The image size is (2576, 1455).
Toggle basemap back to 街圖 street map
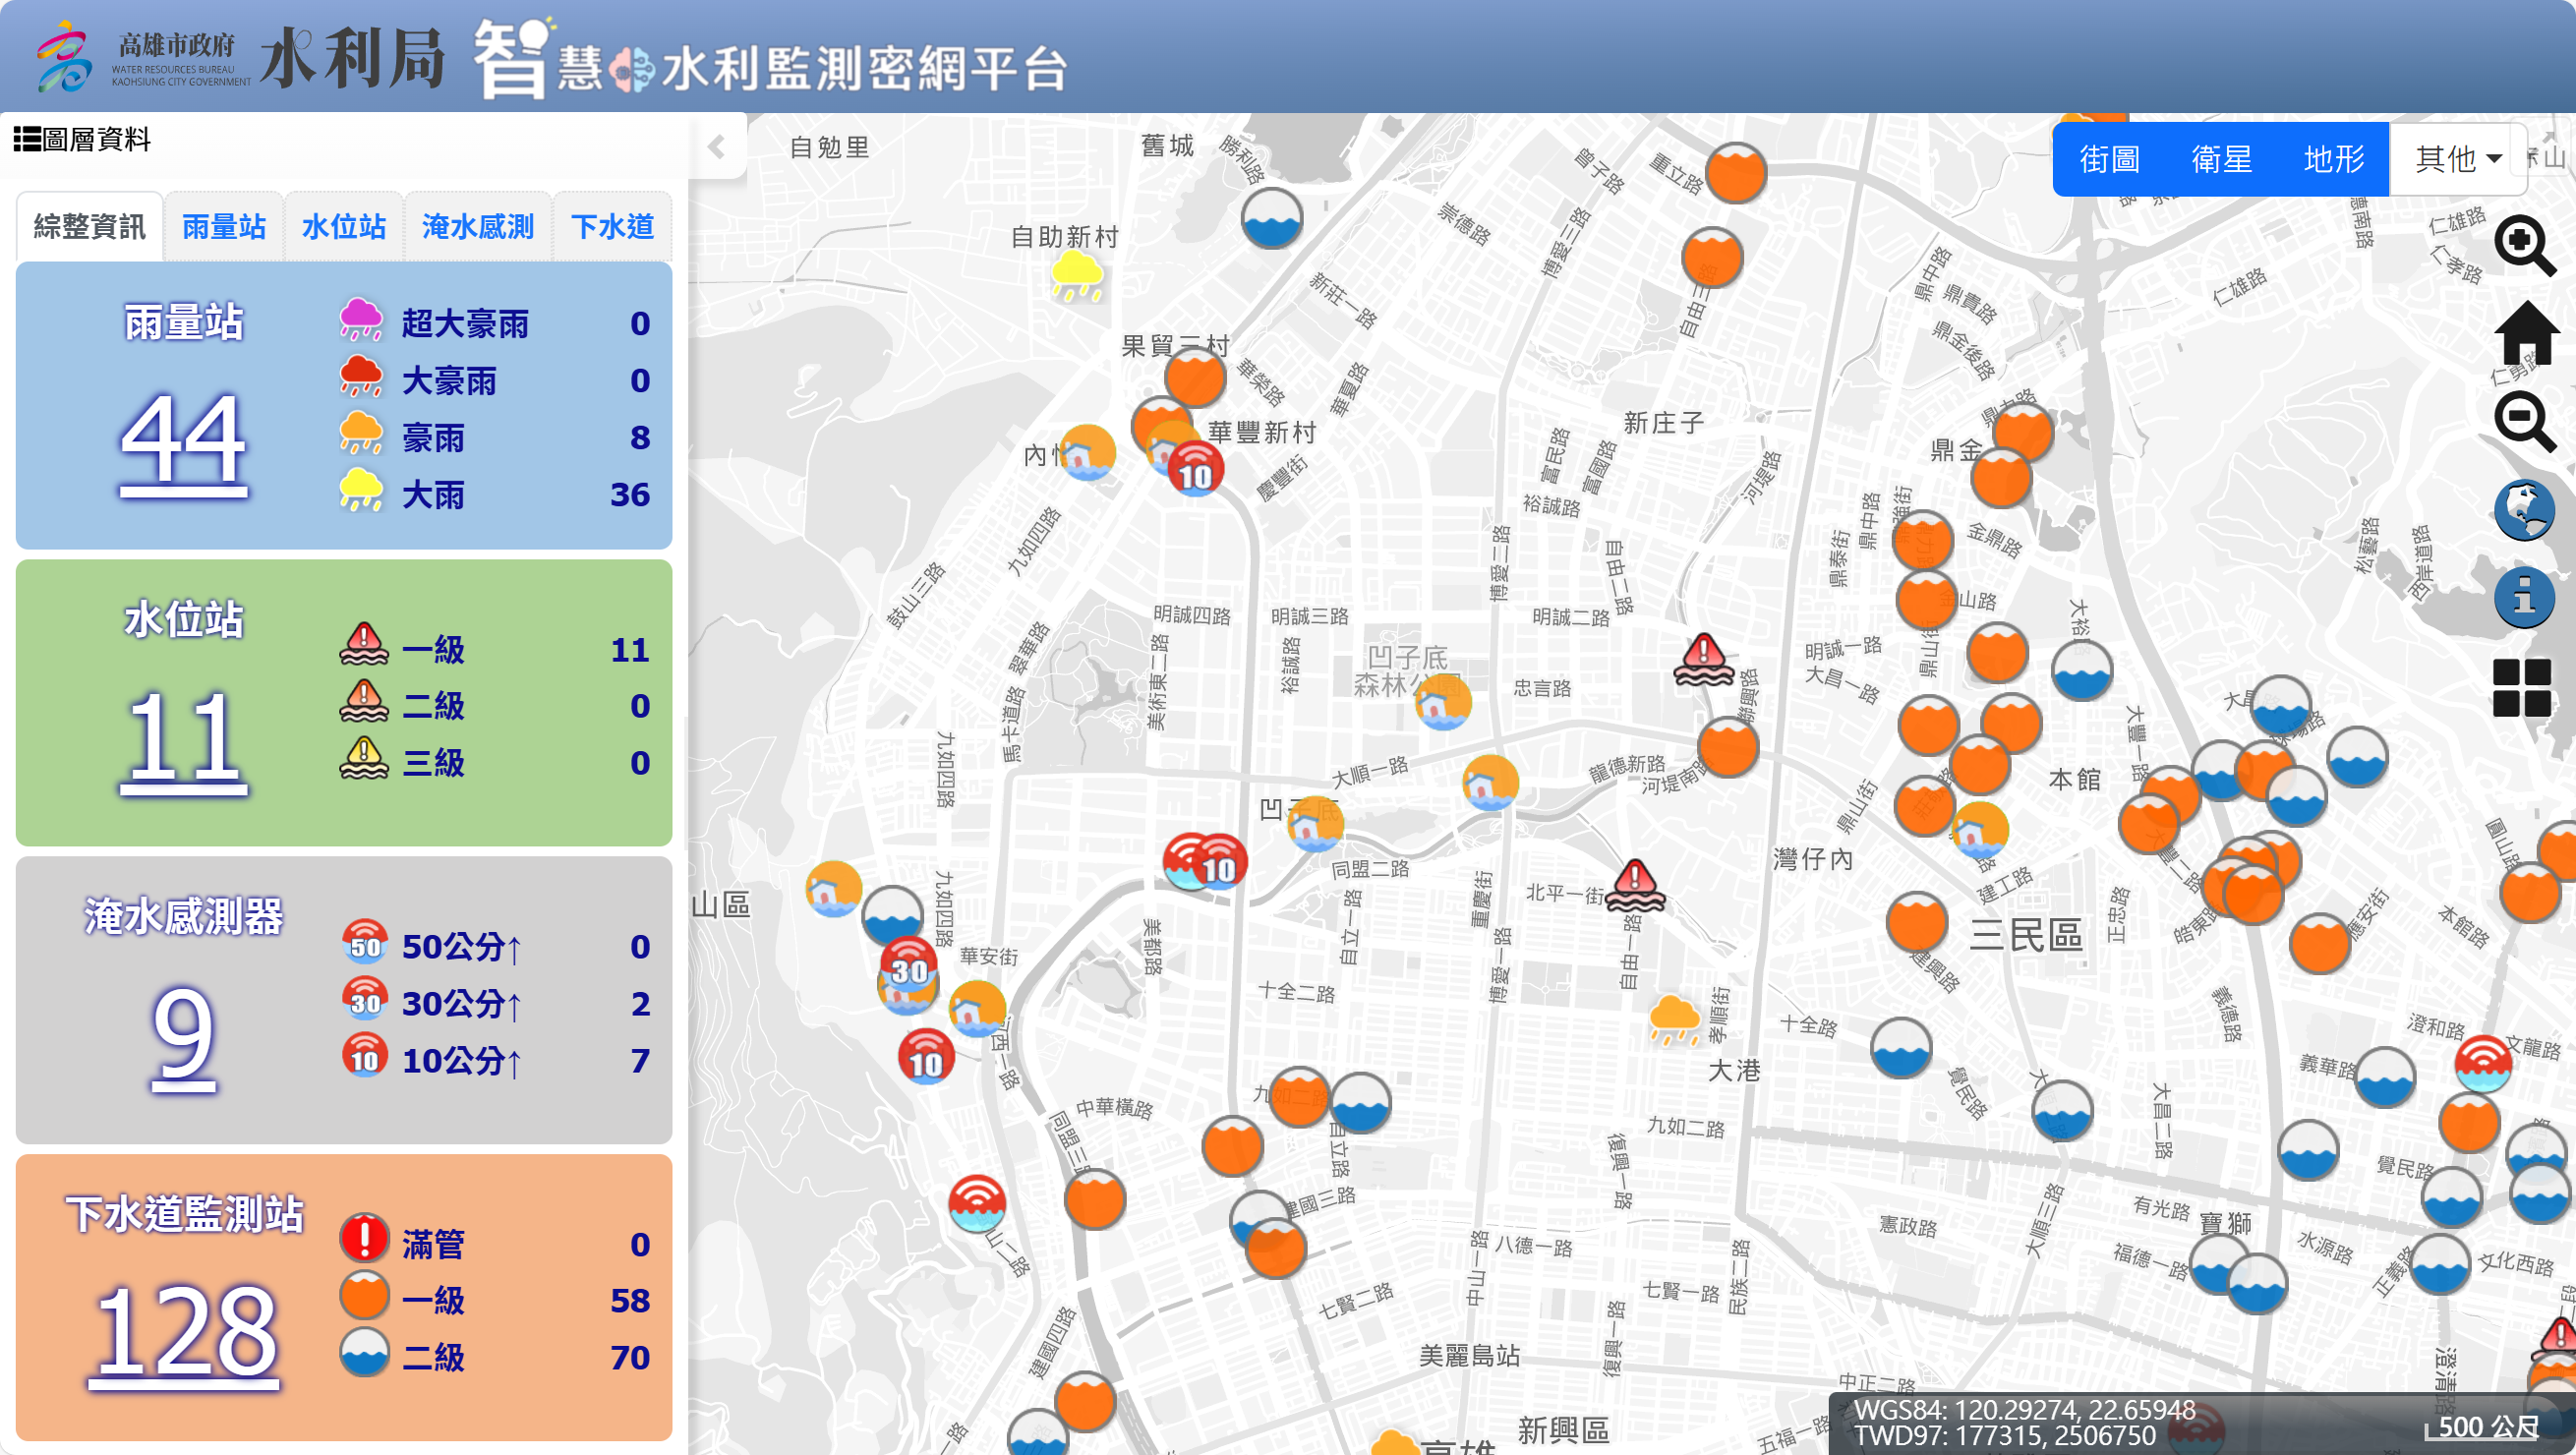[2112, 160]
